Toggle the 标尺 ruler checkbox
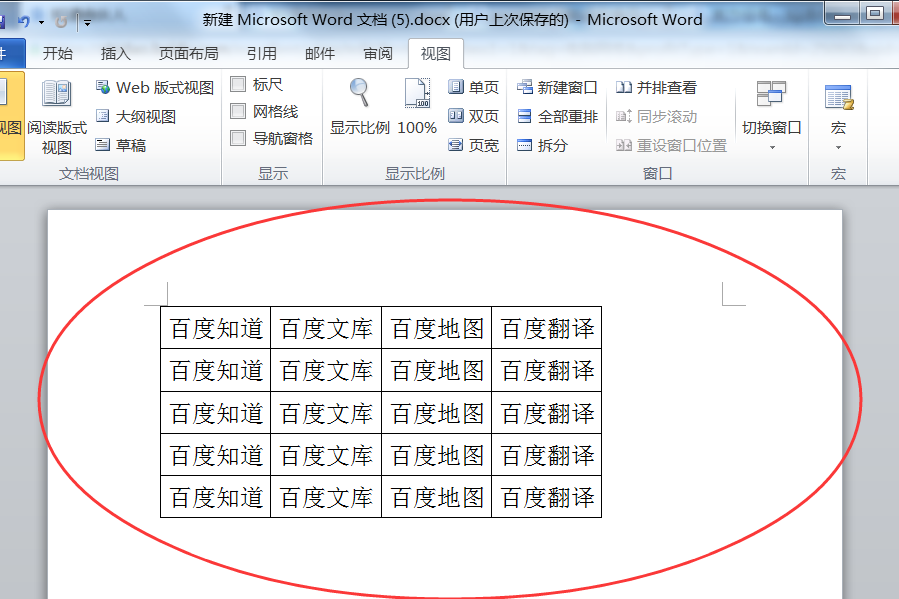Image resolution: width=899 pixels, height=599 pixels. click(x=238, y=84)
